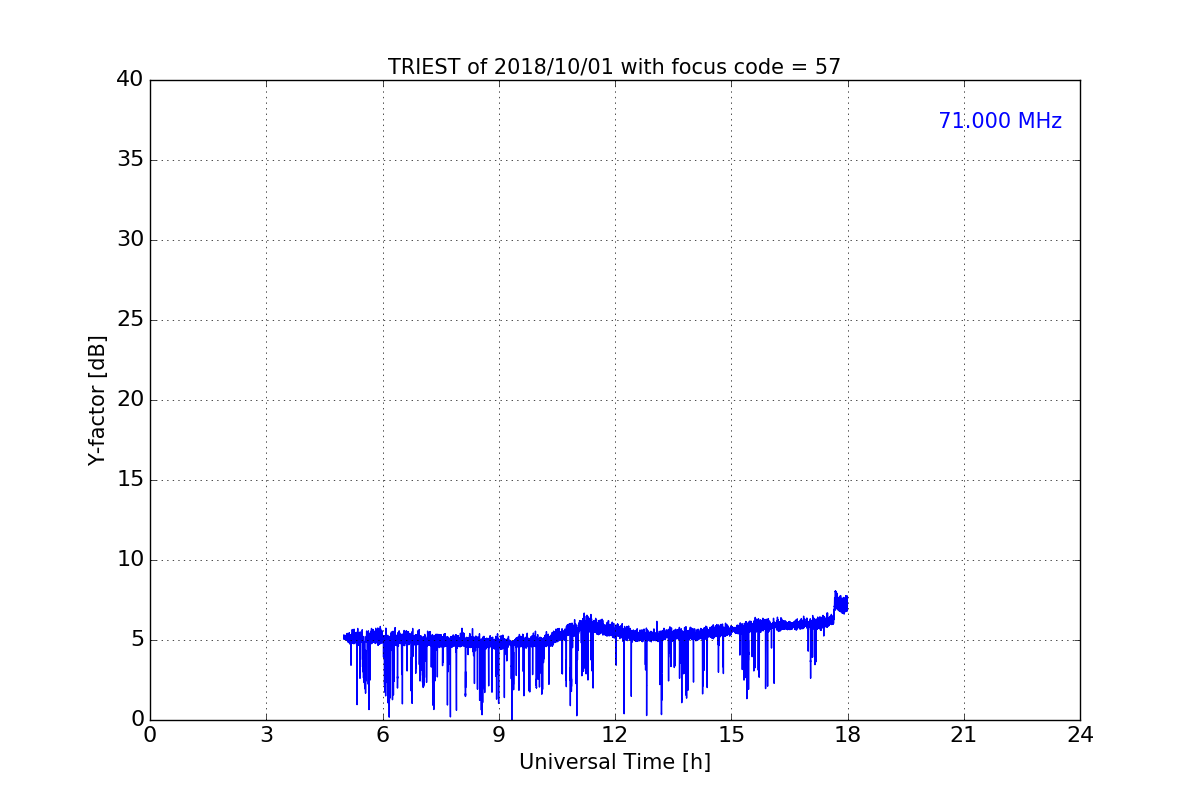Click the x-axis tick label '21'
The width and height of the screenshot is (1200, 800).
pos(964,735)
